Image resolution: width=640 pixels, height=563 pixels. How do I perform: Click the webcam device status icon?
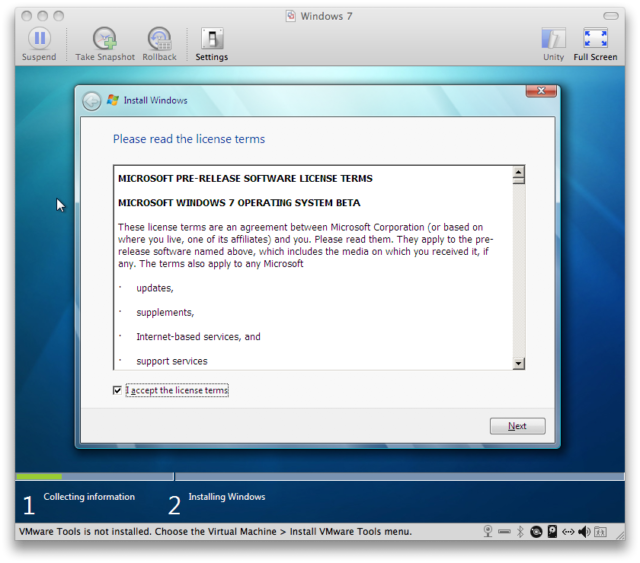[x=488, y=531]
